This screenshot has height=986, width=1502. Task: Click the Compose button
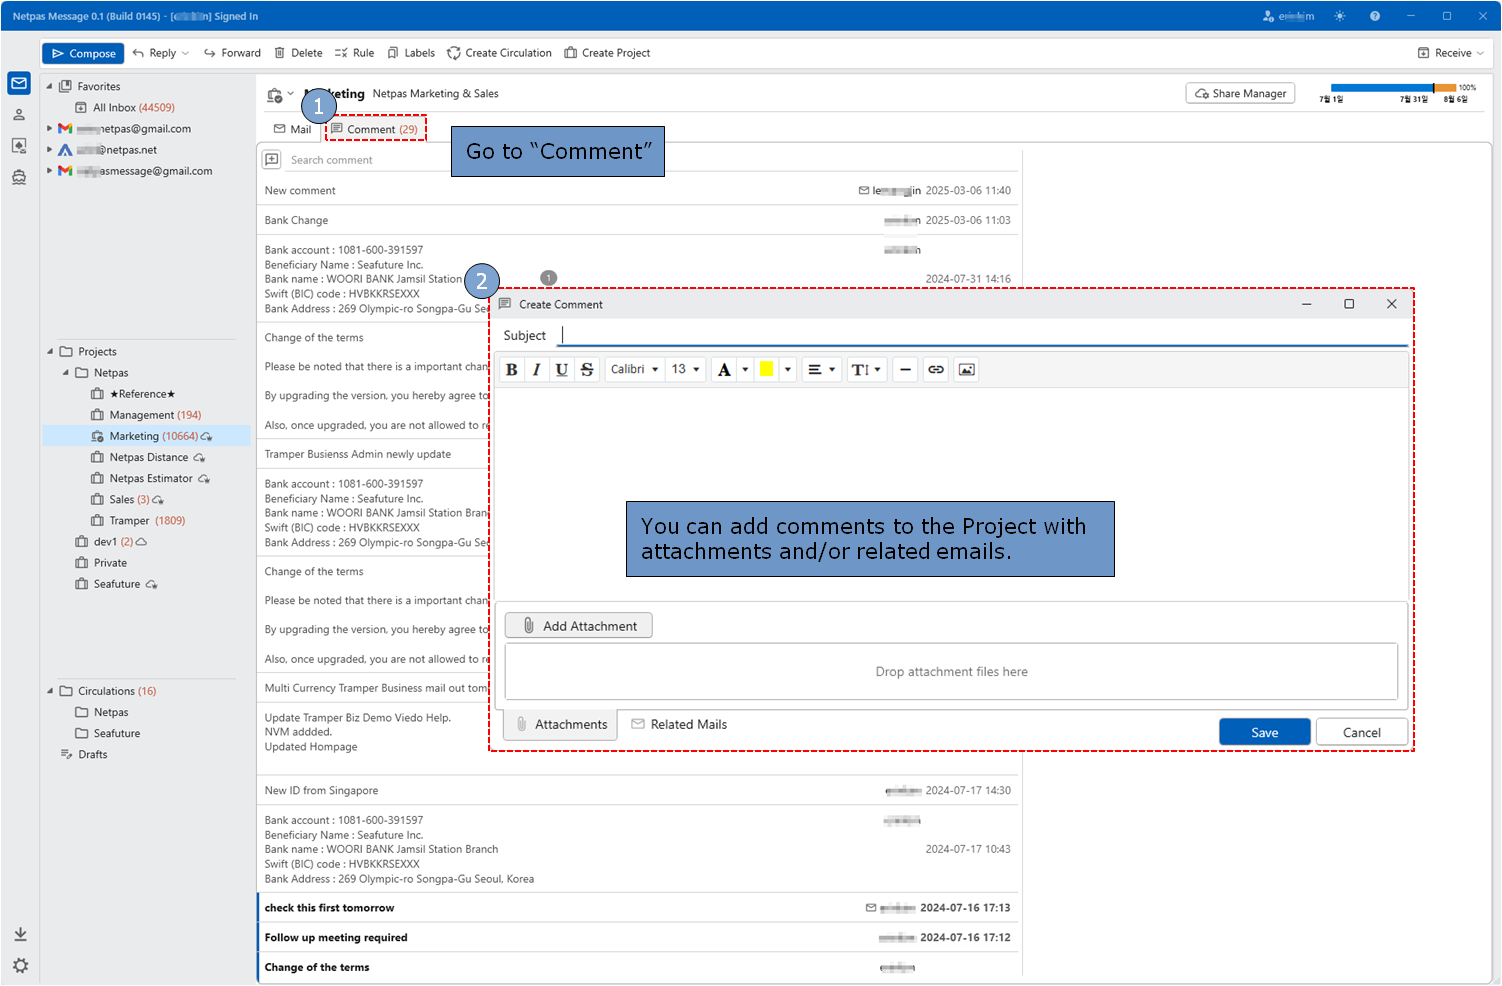tap(83, 54)
